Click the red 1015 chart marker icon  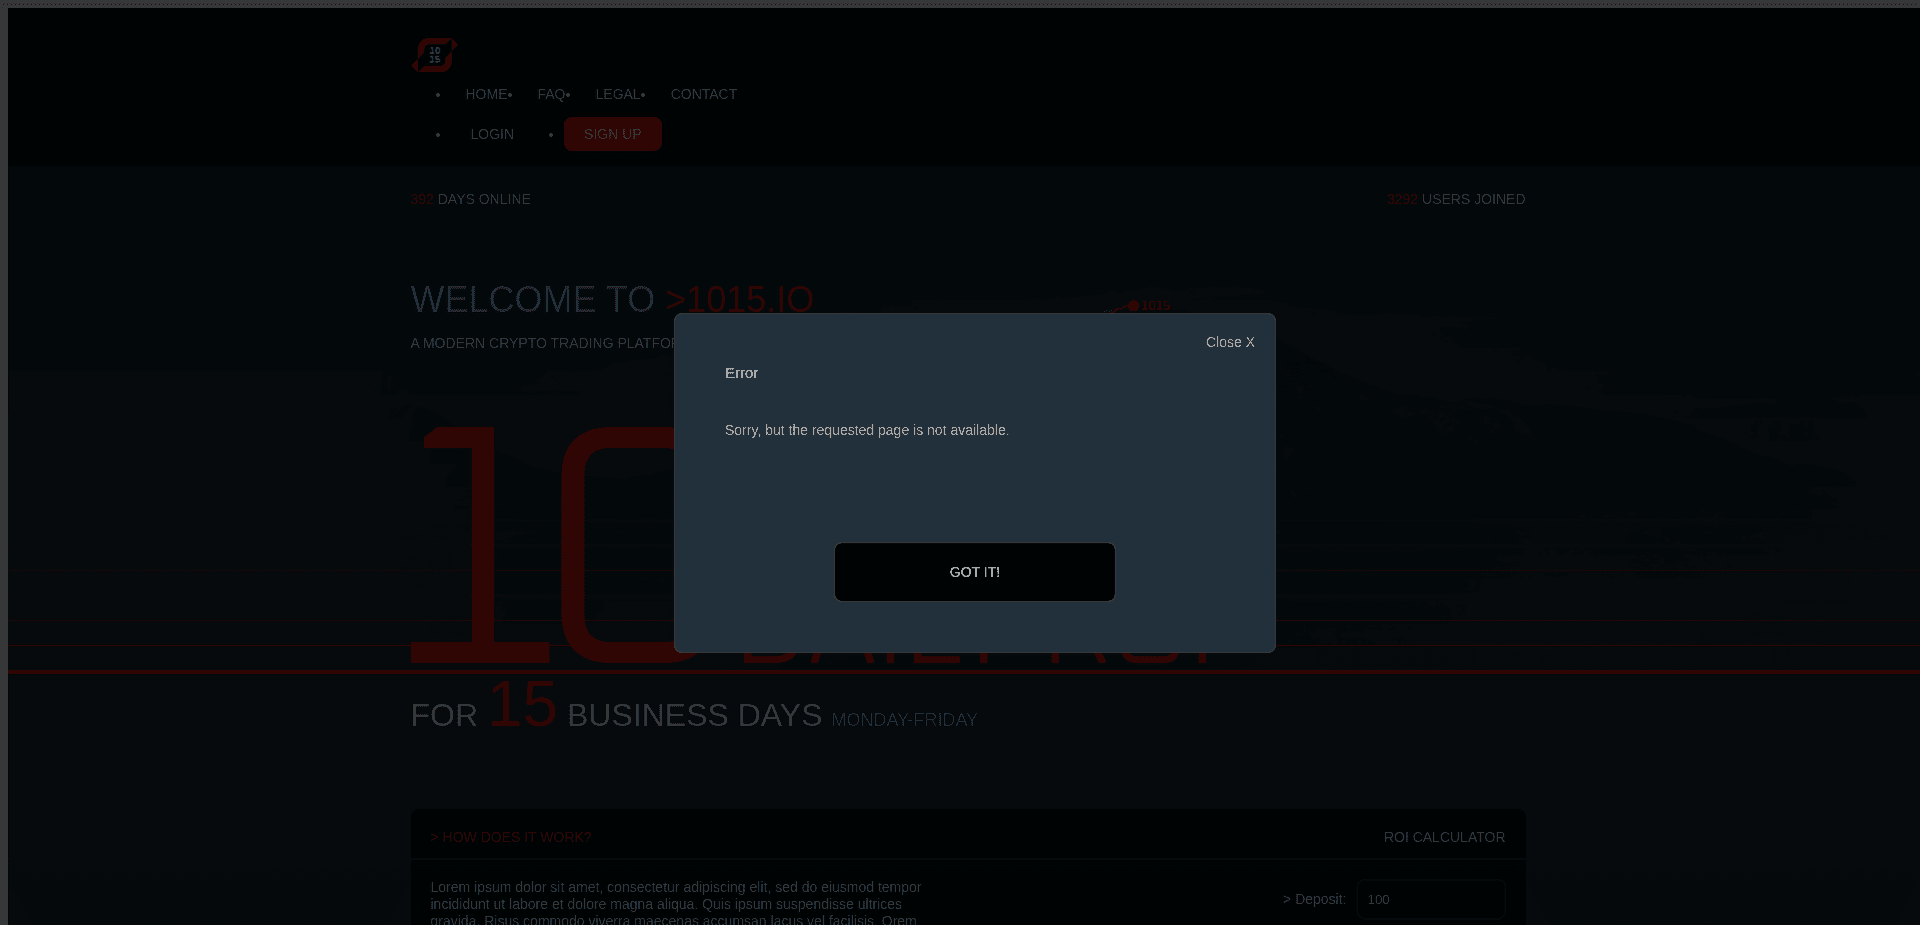(x=1135, y=306)
